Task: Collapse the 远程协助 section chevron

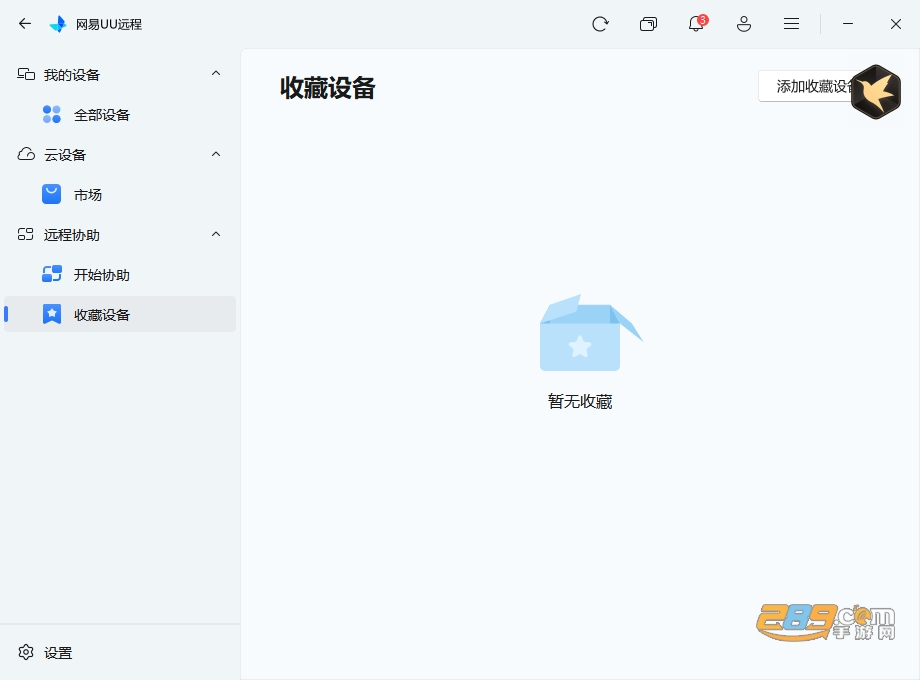Action: [216, 234]
